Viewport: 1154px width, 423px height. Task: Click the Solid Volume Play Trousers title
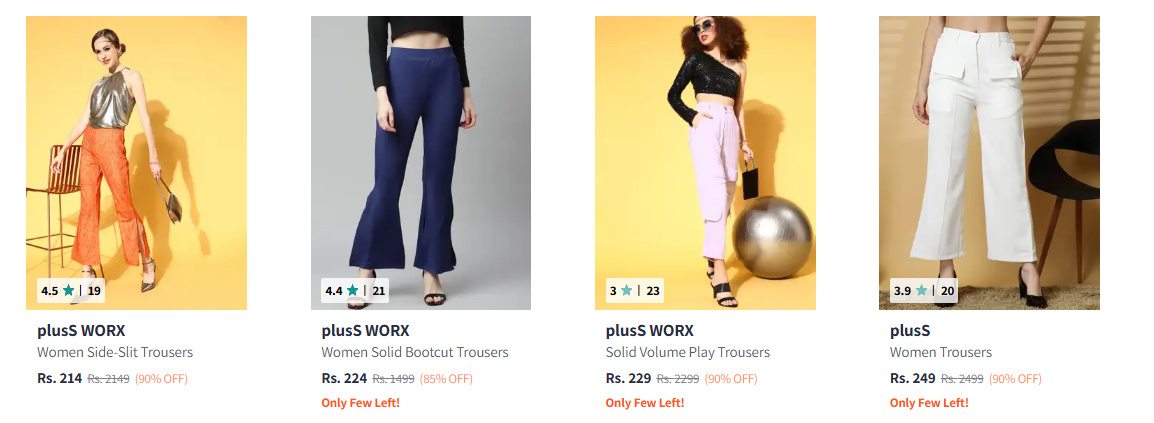click(x=688, y=352)
